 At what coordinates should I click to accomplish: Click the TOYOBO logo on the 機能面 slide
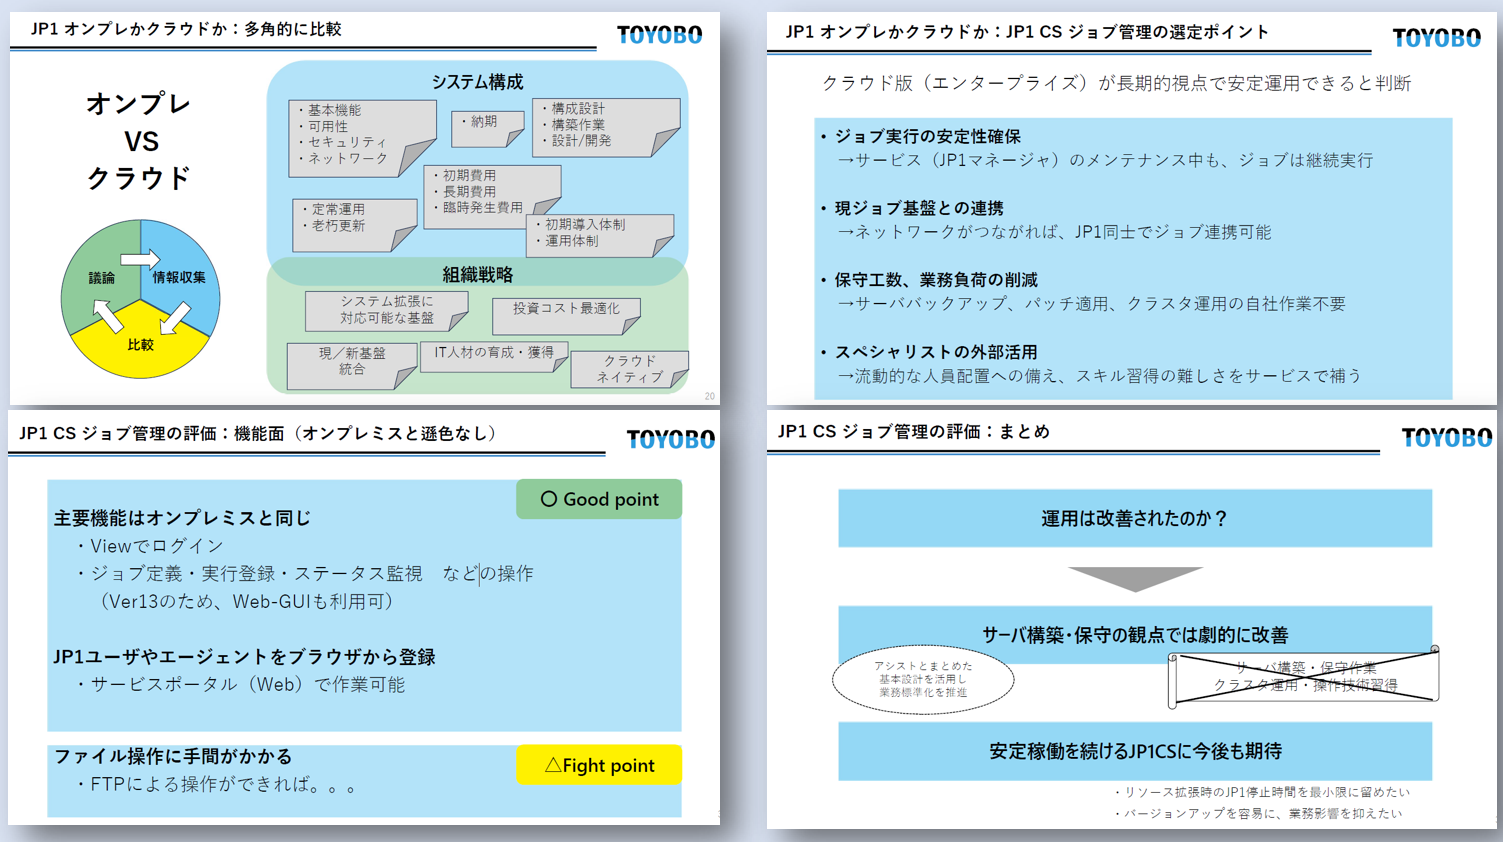pyautogui.click(x=670, y=439)
